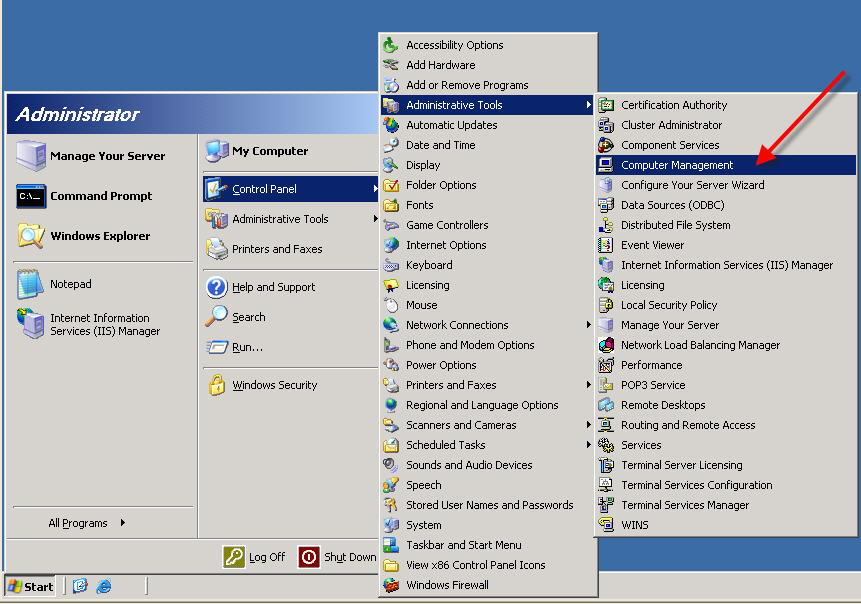
Task: Click the Certification Authority icon
Action: pos(606,105)
